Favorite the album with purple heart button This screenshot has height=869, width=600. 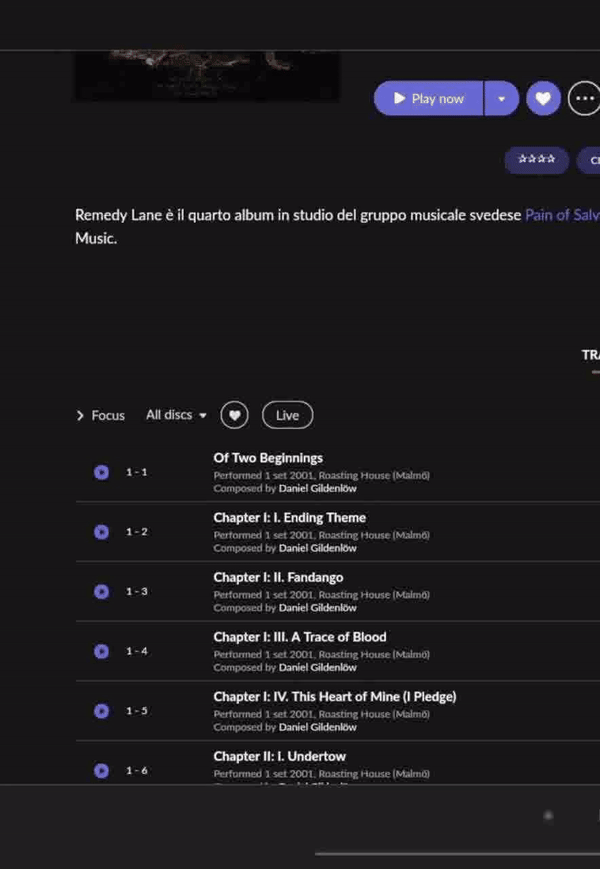point(543,98)
